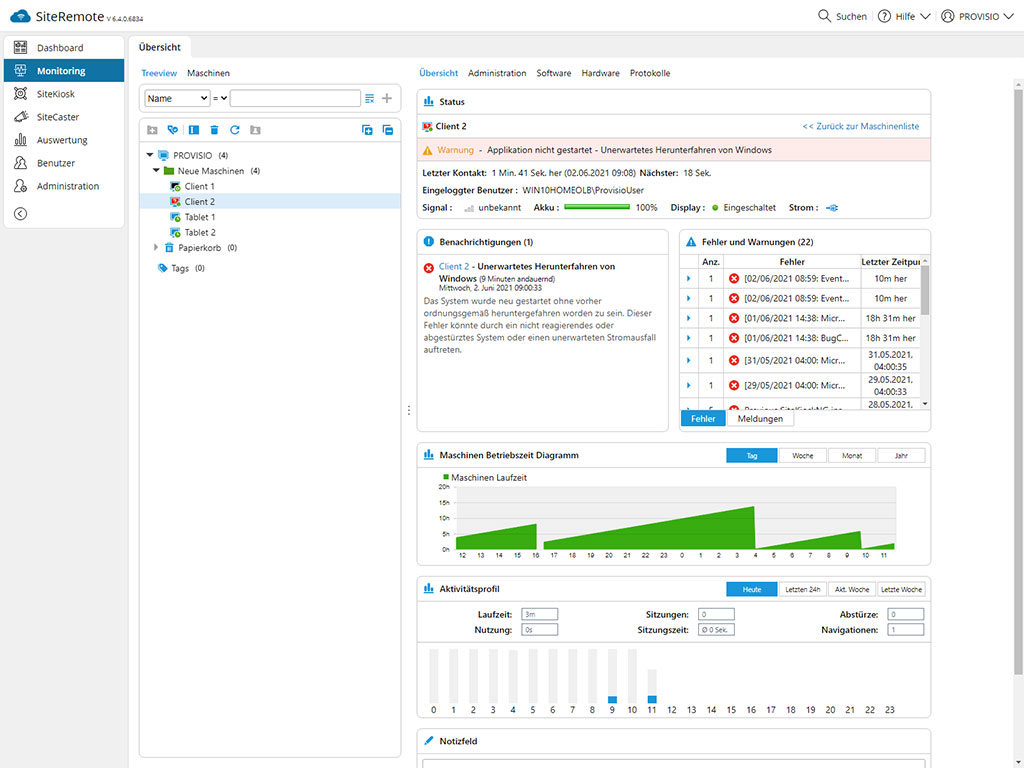Click the expand all tree nodes icon
Viewport: 1024px width, 768px height.
(367, 130)
